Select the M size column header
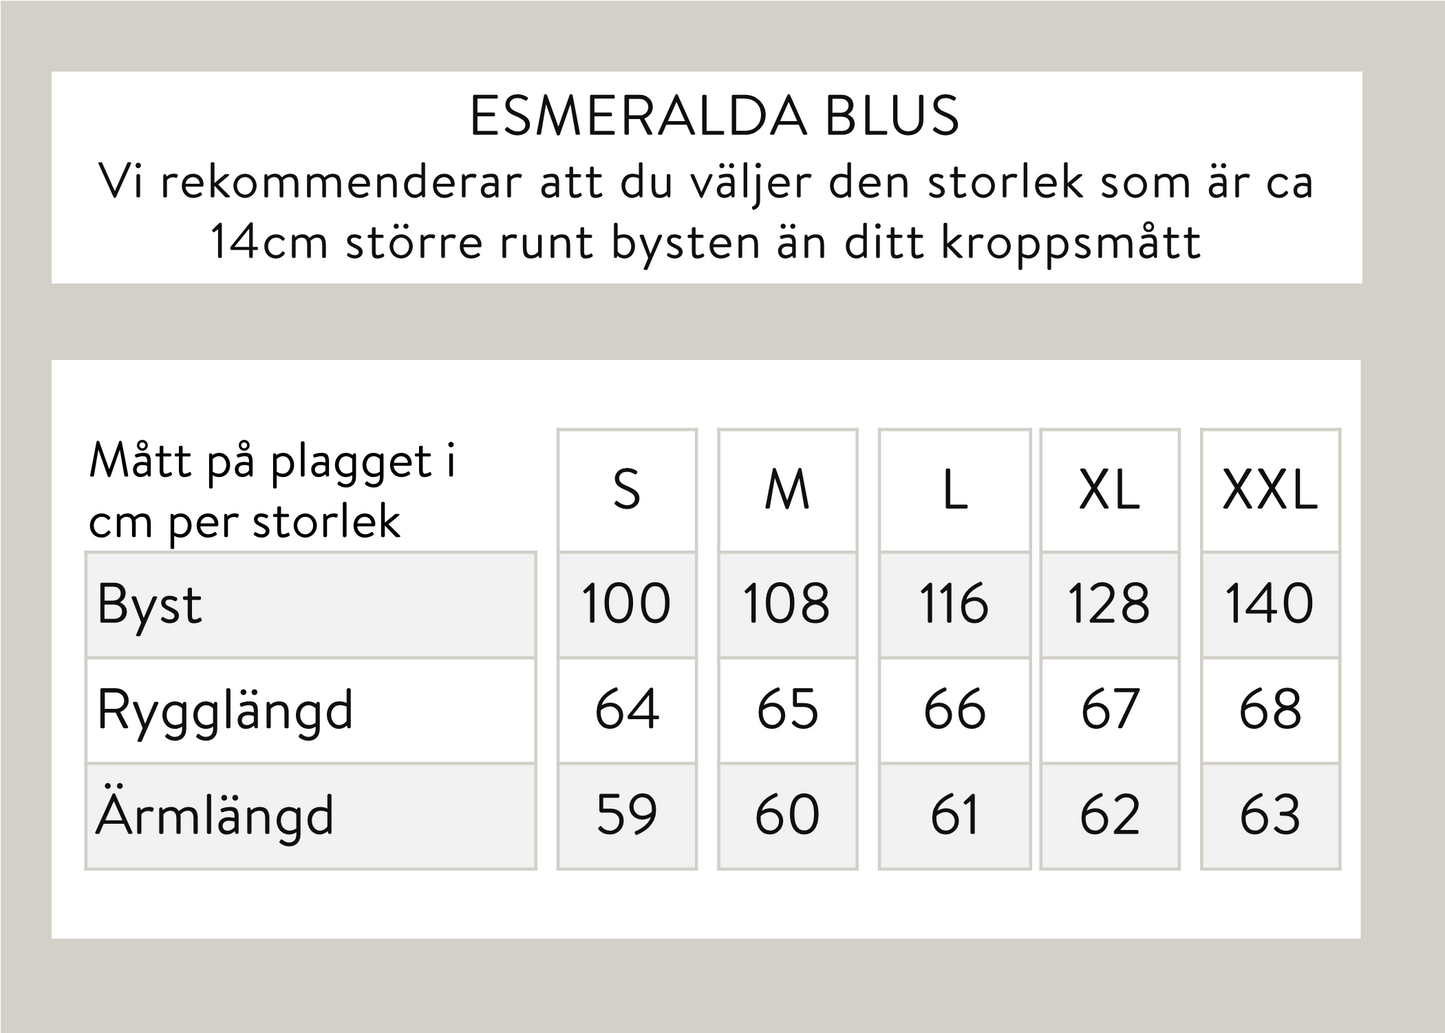This screenshot has height=1033, width=1445. (x=787, y=490)
